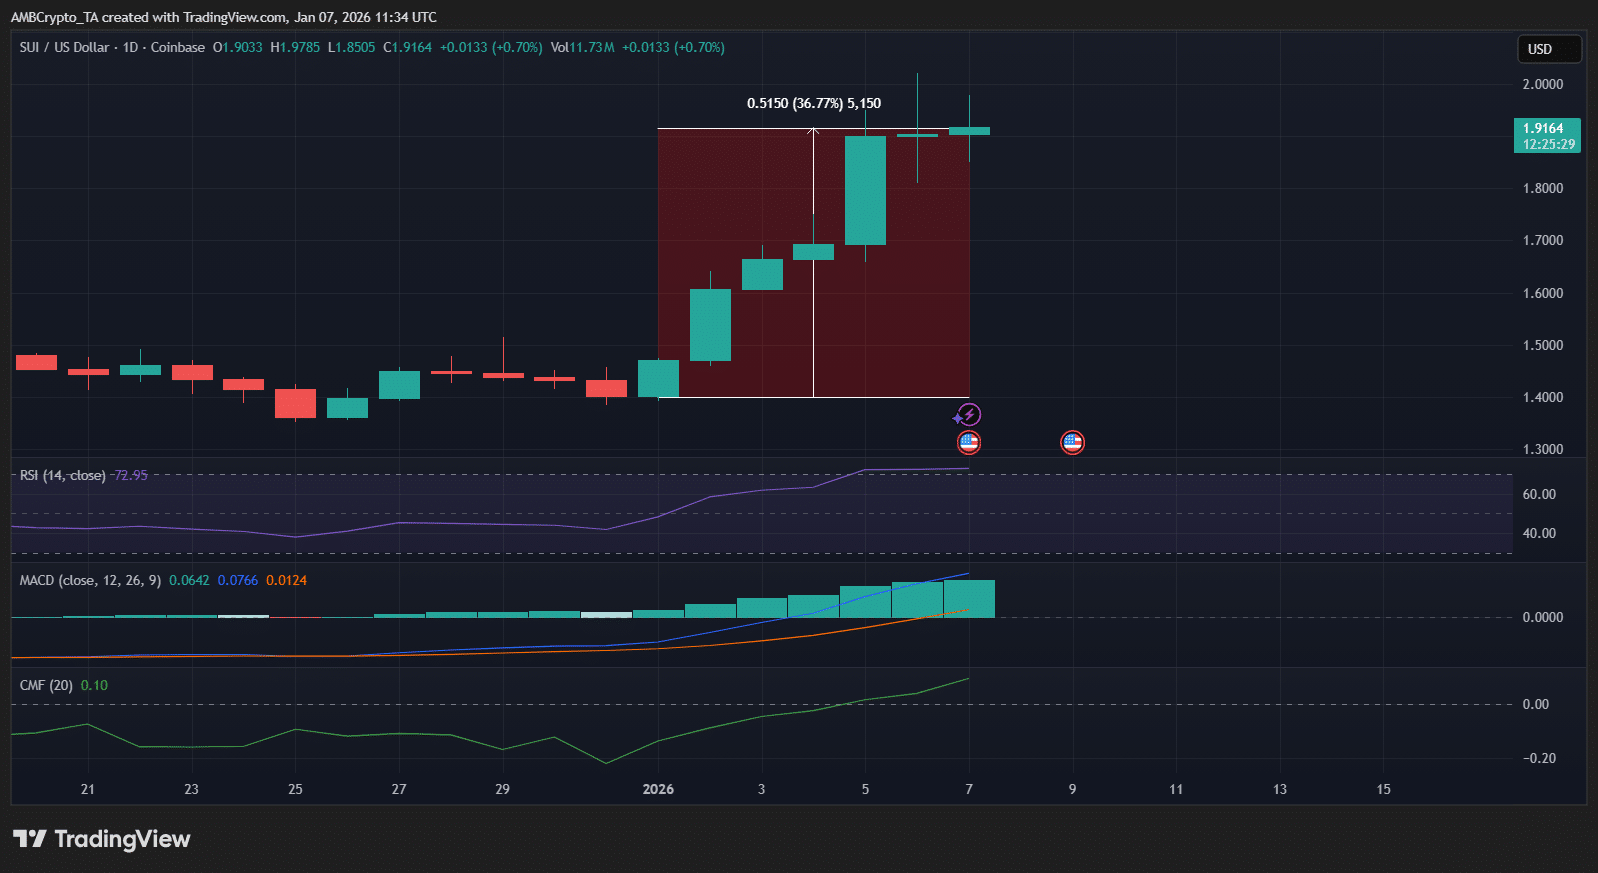
Task: Click the 15 date label on time axis
Action: (1383, 789)
